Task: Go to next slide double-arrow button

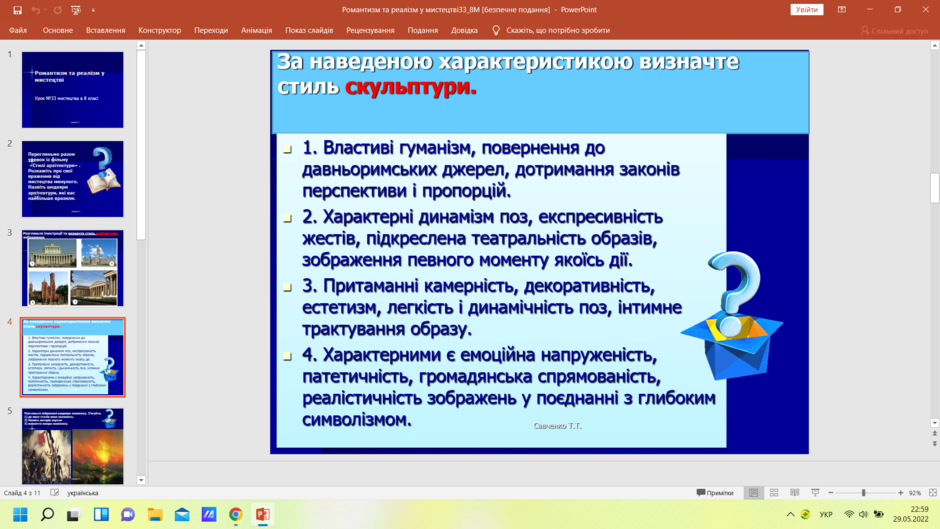Action: point(935,444)
